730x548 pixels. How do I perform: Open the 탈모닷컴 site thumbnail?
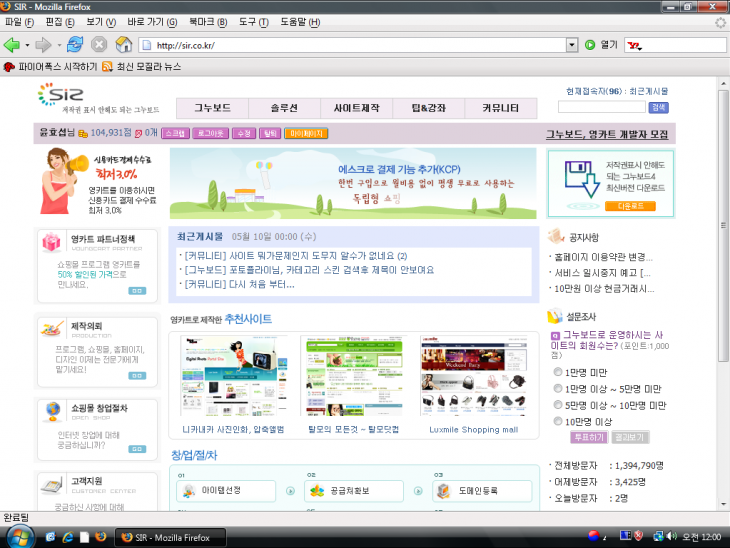tap(353, 375)
